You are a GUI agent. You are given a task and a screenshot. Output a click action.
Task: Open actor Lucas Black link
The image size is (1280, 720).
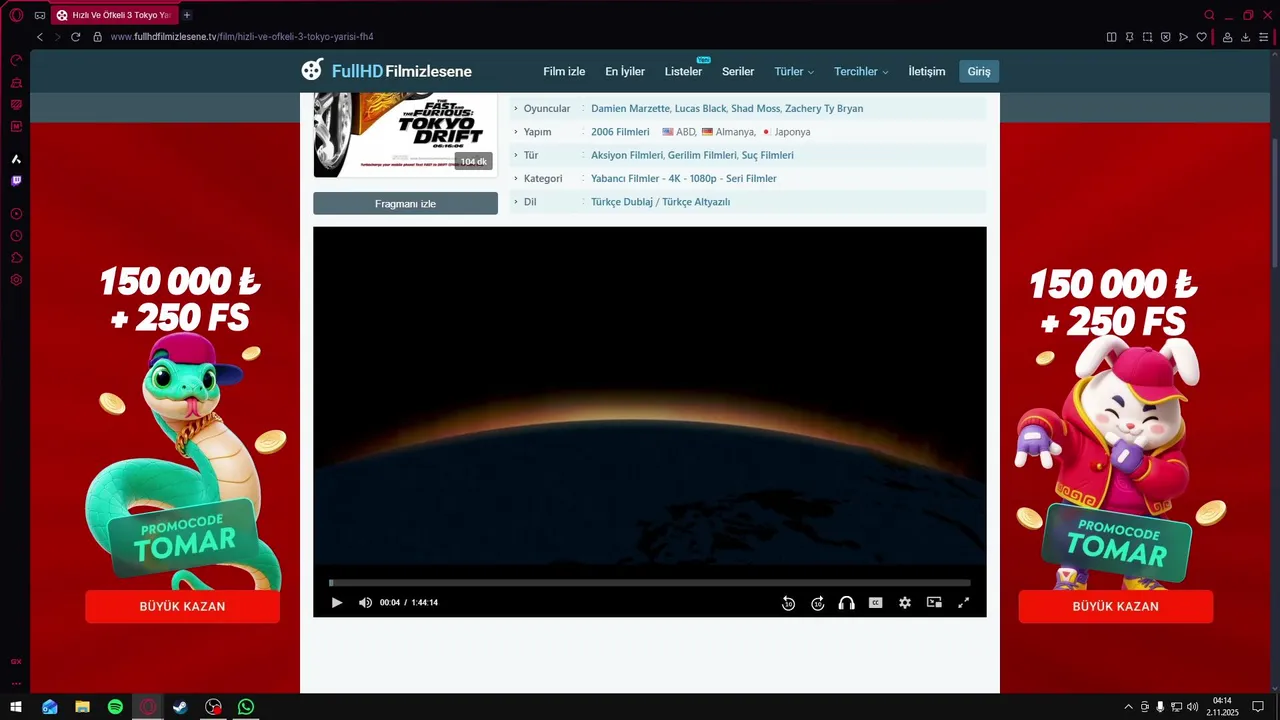click(x=700, y=108)
